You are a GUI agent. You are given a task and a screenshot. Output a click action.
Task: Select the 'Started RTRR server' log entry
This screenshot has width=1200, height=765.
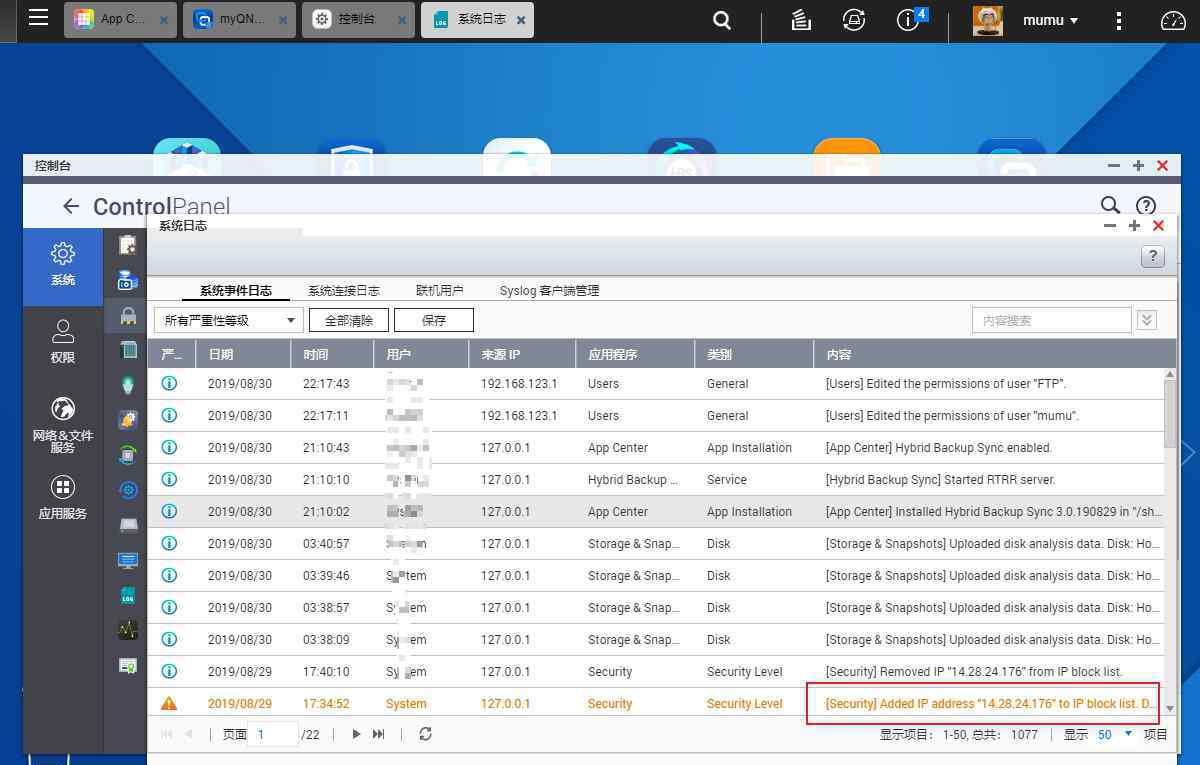[x=656, y=479]
